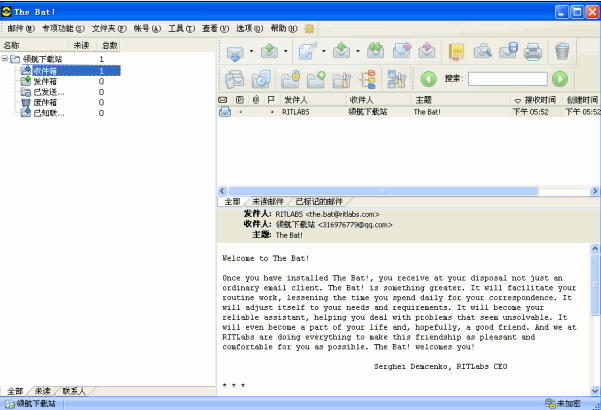
Task: Select the 已知联... folder
Action: coord(49,113)
